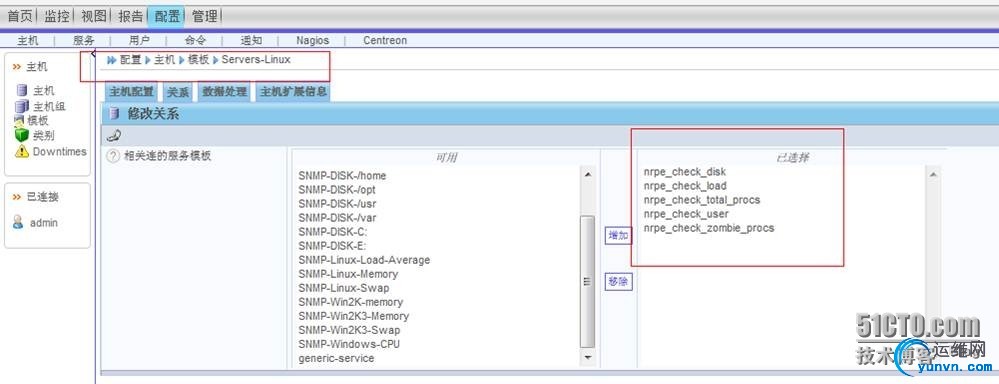Click the 增加 button

click(618, 236)
